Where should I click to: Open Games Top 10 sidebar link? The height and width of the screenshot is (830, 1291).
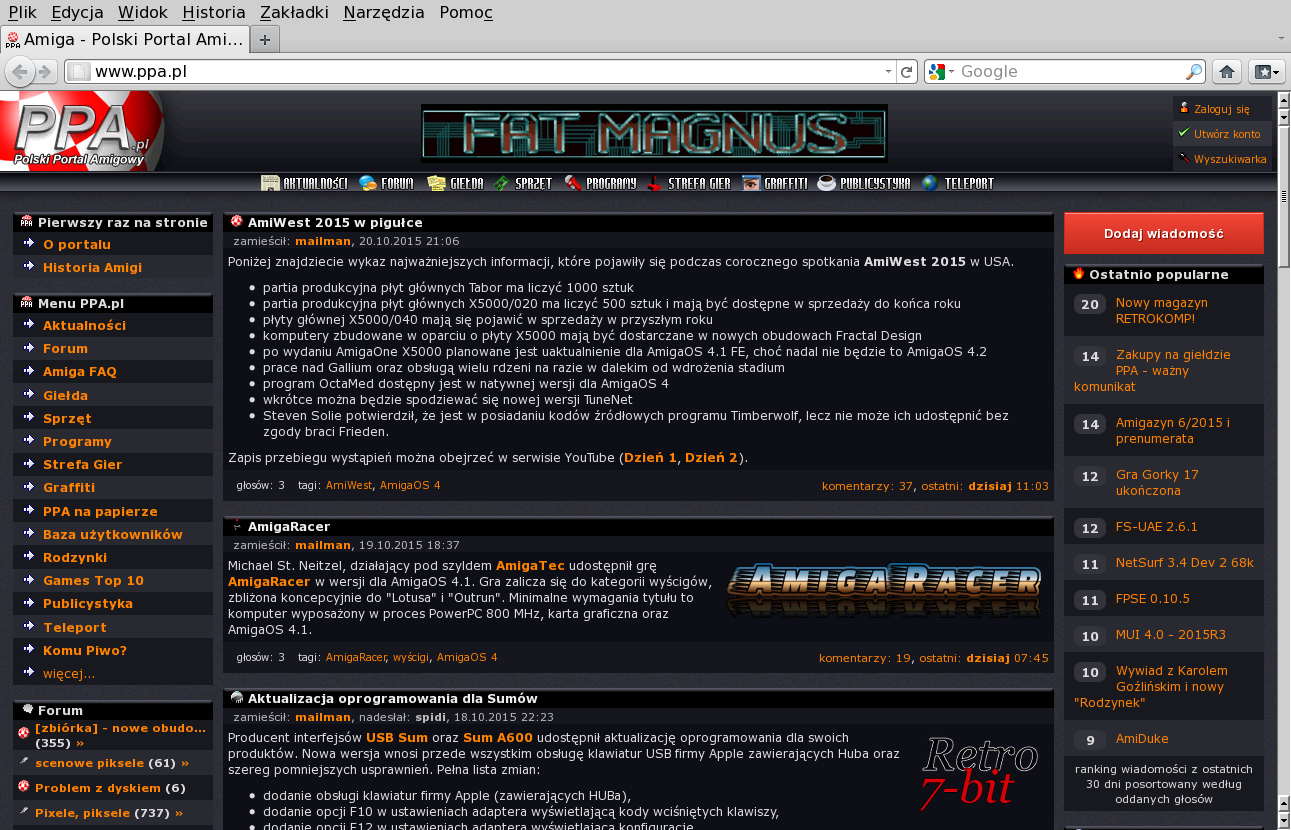[93, 581]
